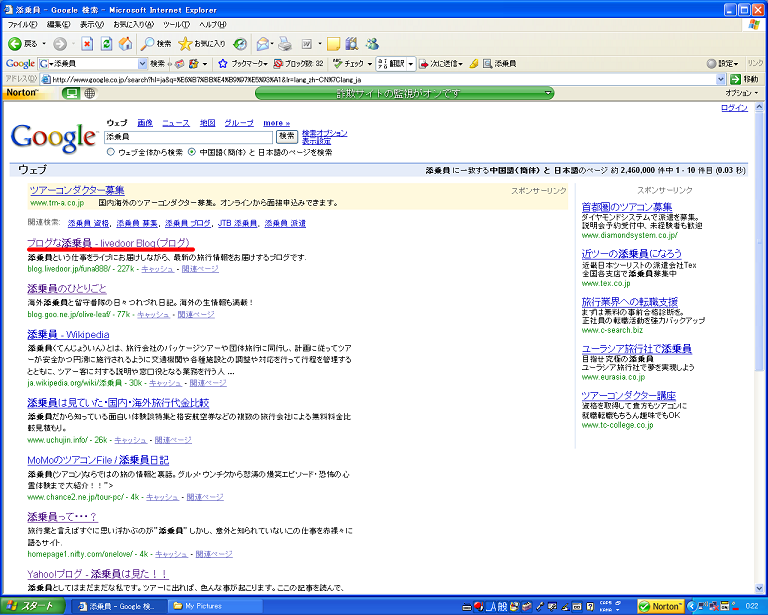Click the Google search button next to query box
Image resolution: width=768 pixels, height=615 pixels.
[287, 136]
